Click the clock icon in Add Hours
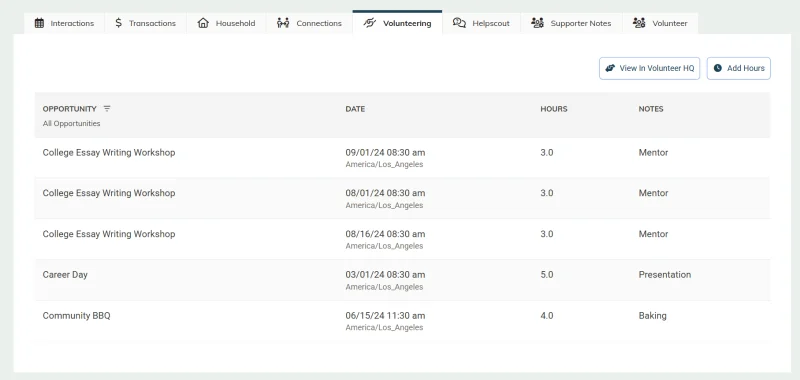 (x=718, y=68)
